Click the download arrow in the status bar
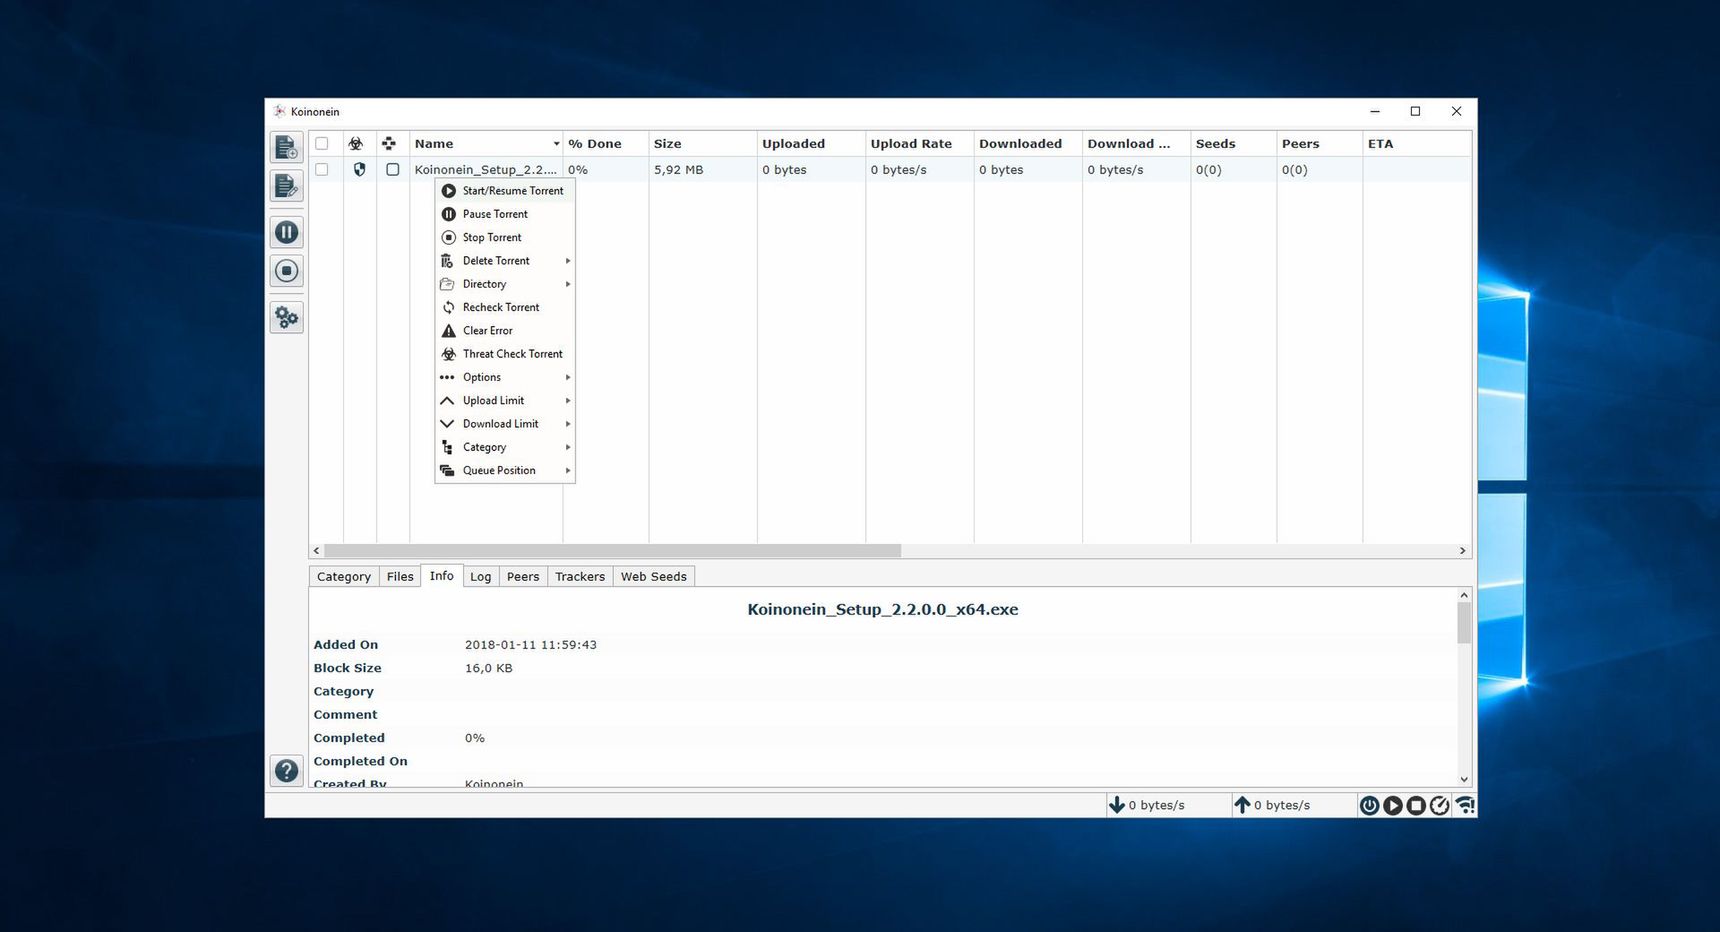The image size is (1720, 932). [1117, 805]
